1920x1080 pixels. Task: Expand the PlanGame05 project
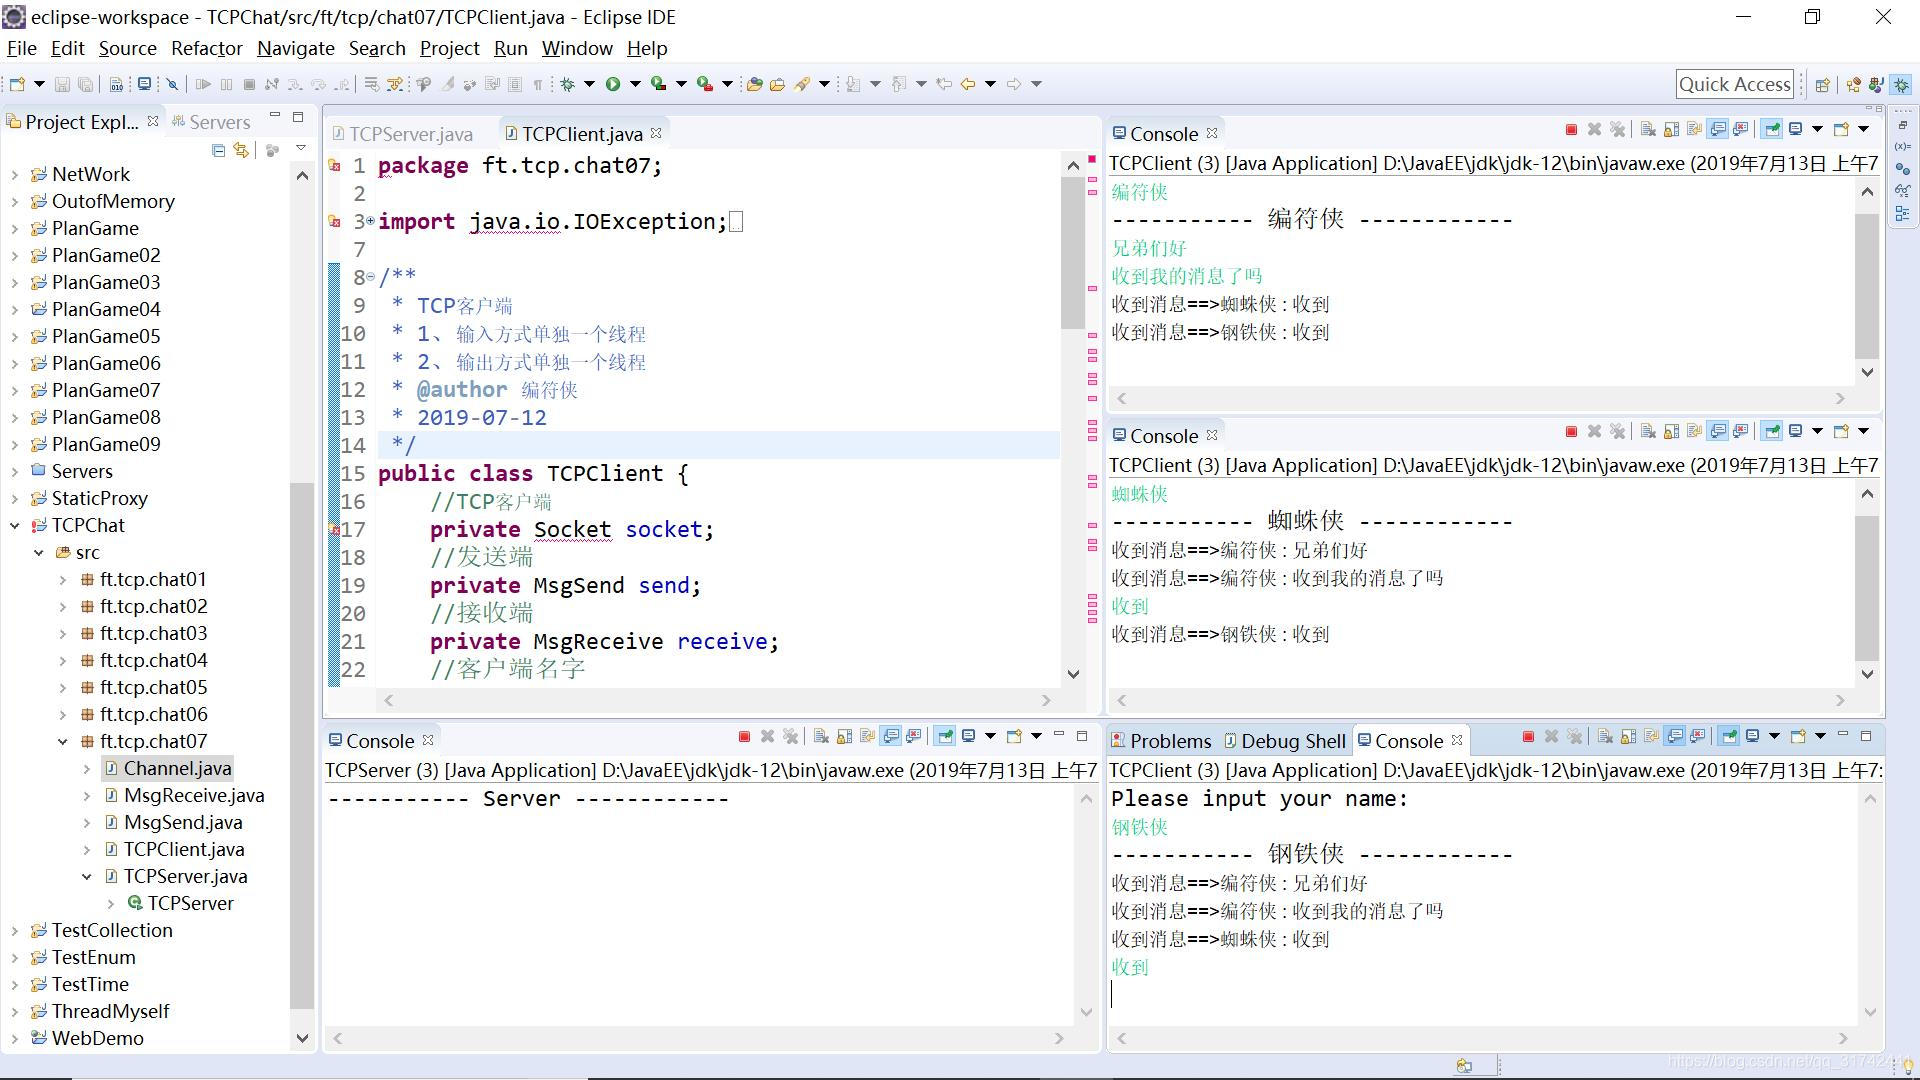(x=14, y=337)
